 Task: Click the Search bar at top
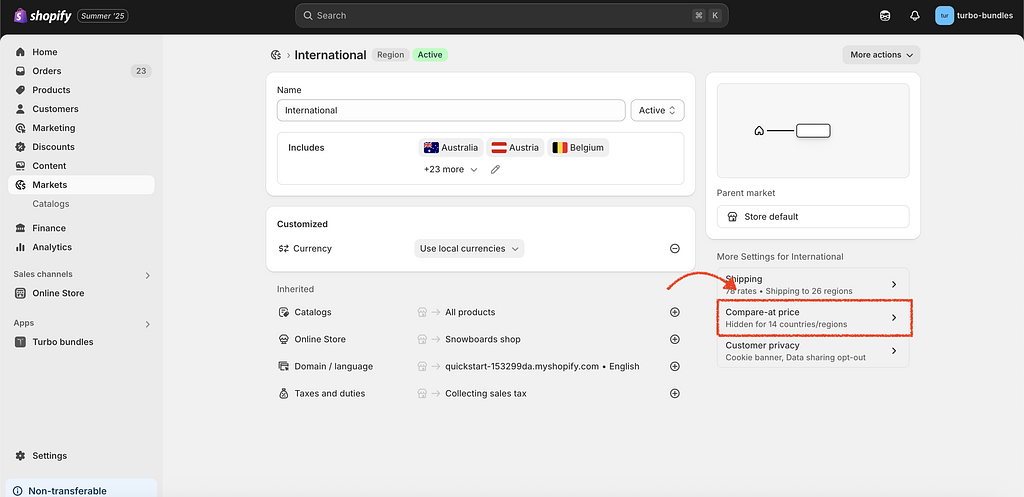pos(511,16)
